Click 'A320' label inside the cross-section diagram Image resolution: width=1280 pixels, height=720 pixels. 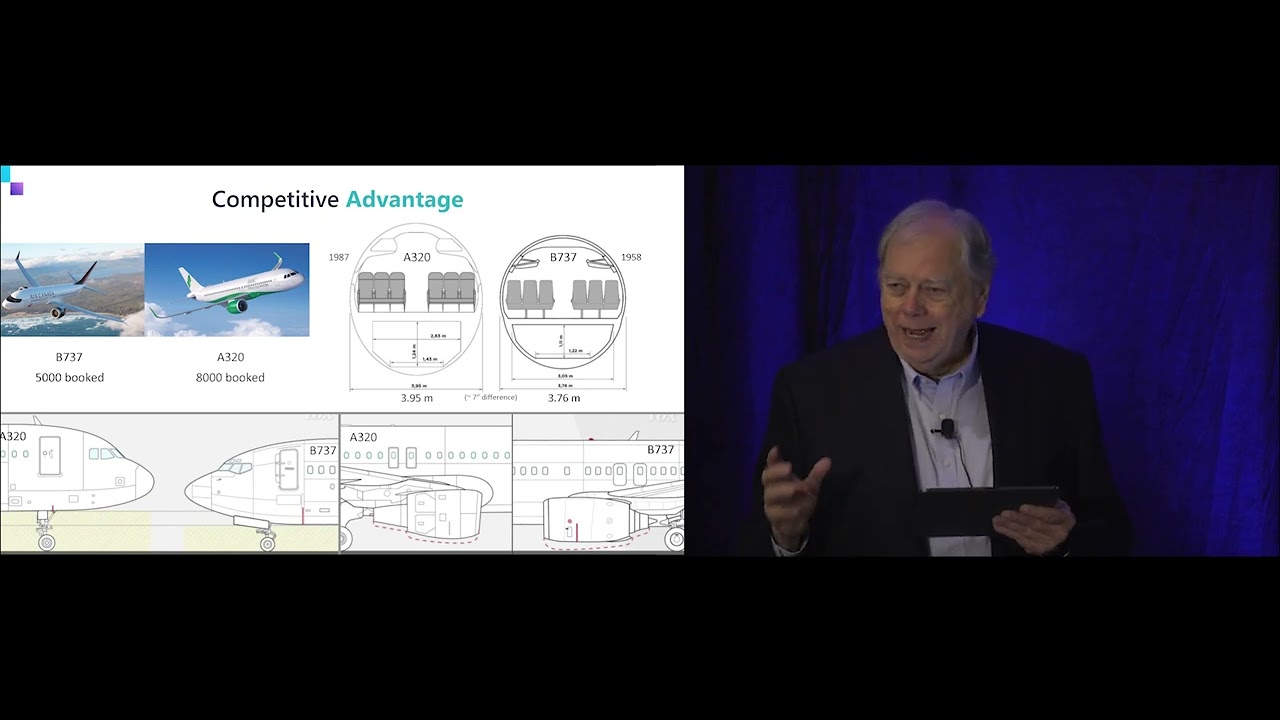tap(417, 257)
